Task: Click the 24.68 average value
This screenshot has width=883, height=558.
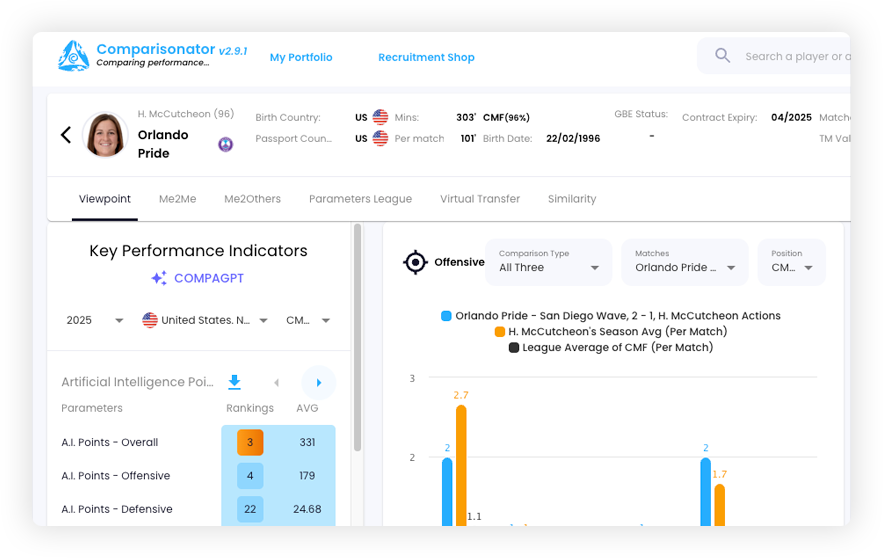Action: 307,509
